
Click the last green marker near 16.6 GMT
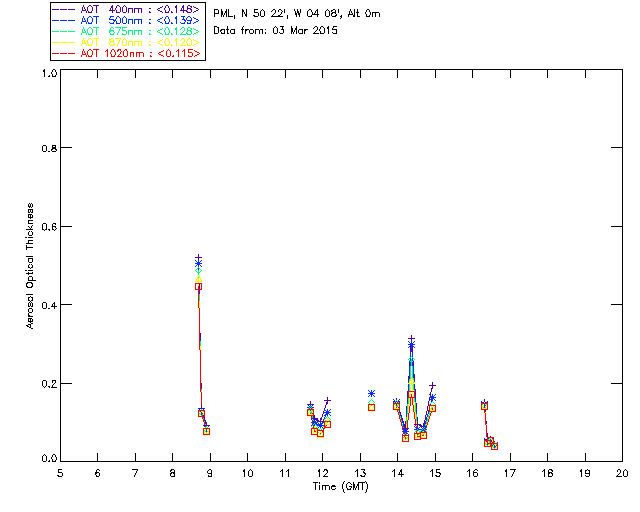point(494,446)
